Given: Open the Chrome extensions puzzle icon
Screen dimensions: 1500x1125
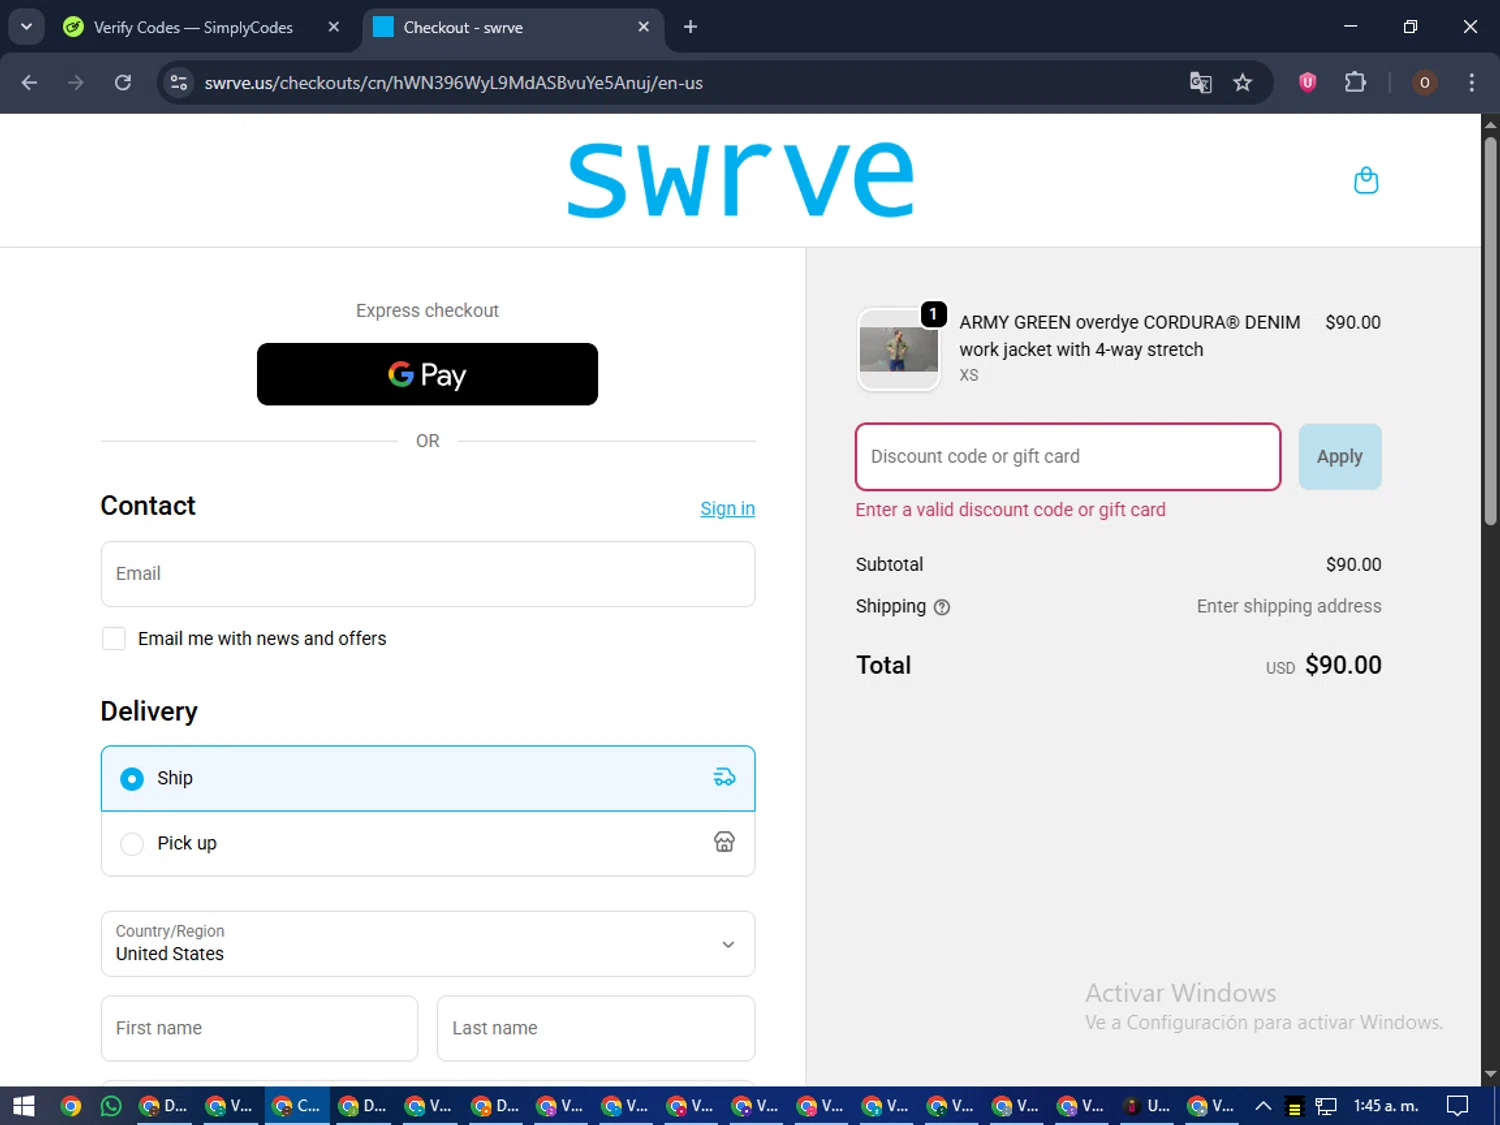Looking at the screenshot, I should (1355, 82).
